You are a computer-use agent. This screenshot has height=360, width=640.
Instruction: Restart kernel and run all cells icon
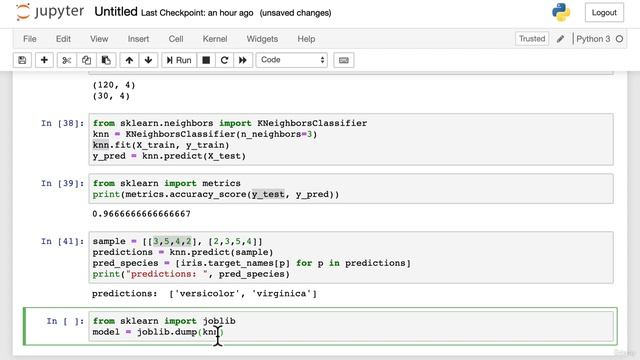[x=242, y=60]
